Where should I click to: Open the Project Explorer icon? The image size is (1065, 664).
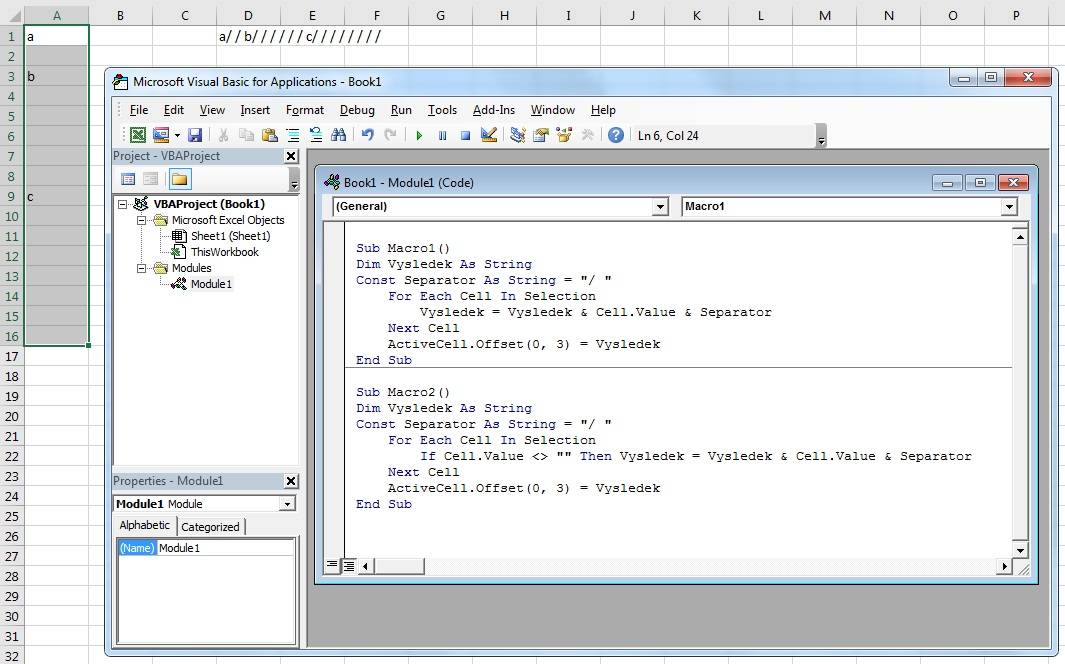(x=518, y=135)
